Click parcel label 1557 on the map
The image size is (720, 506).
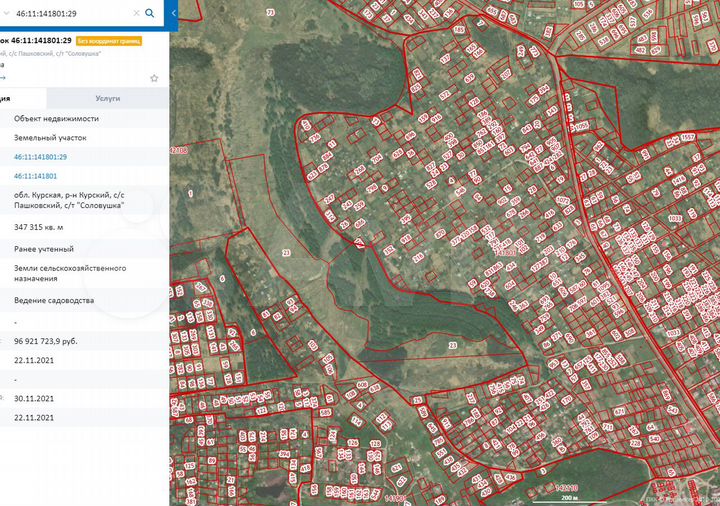pos(688,137)
